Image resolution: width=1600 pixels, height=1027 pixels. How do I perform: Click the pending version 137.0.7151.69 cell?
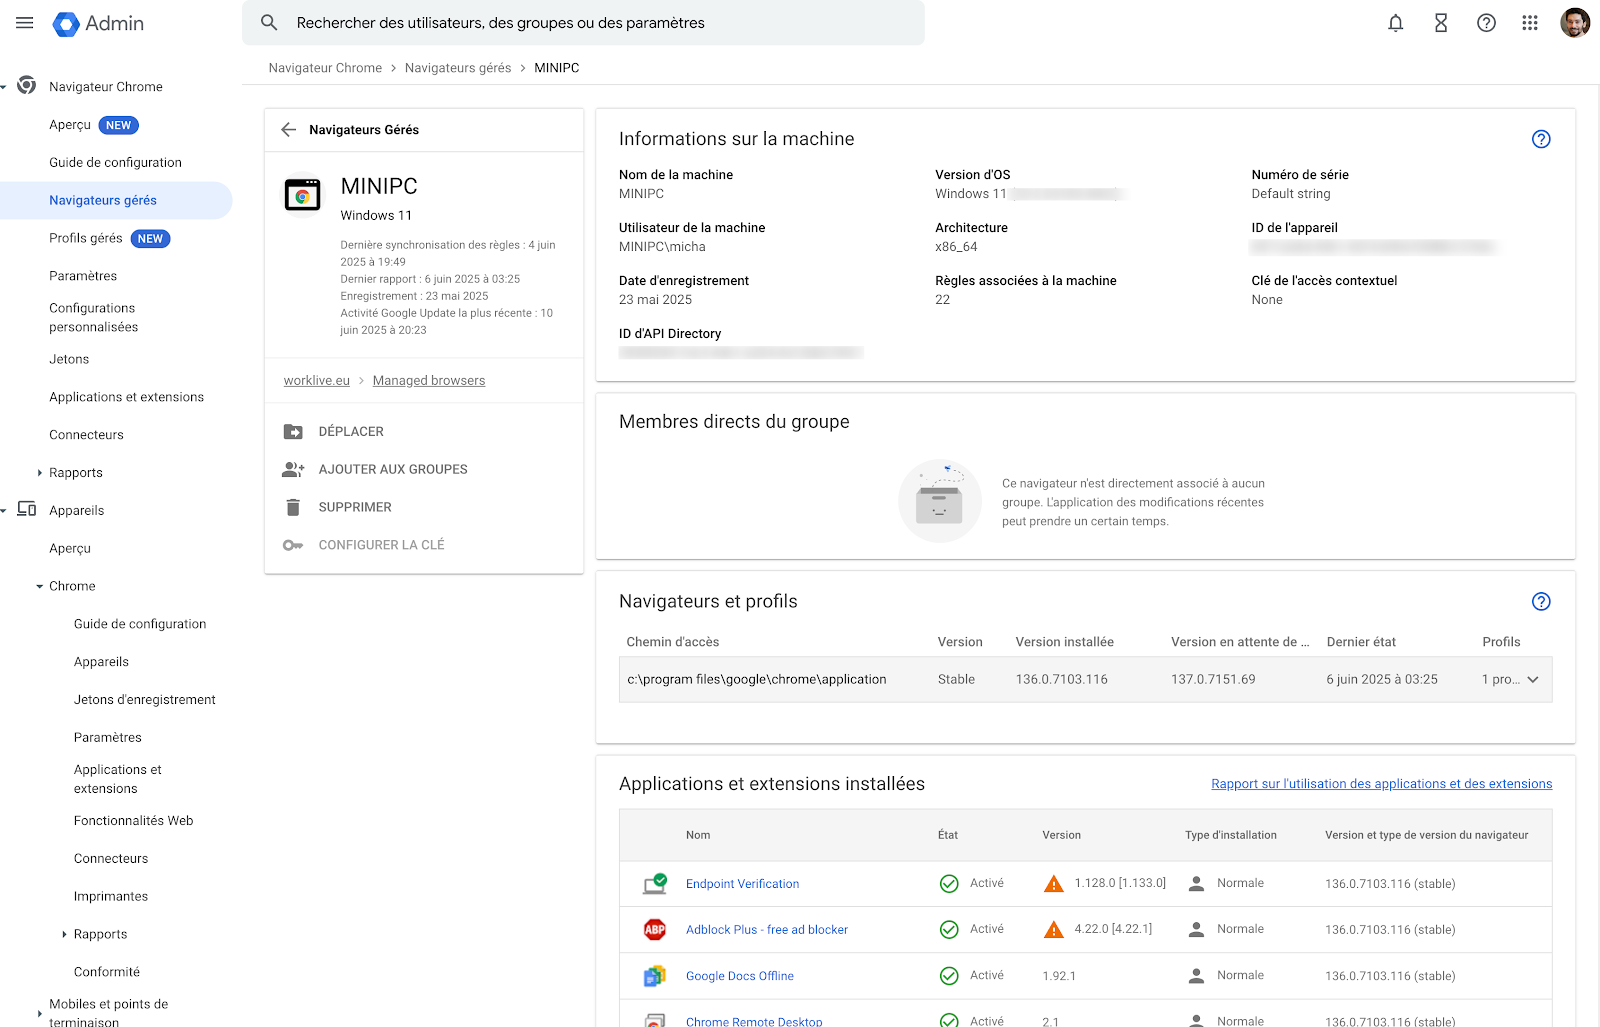coord(1213,680)
